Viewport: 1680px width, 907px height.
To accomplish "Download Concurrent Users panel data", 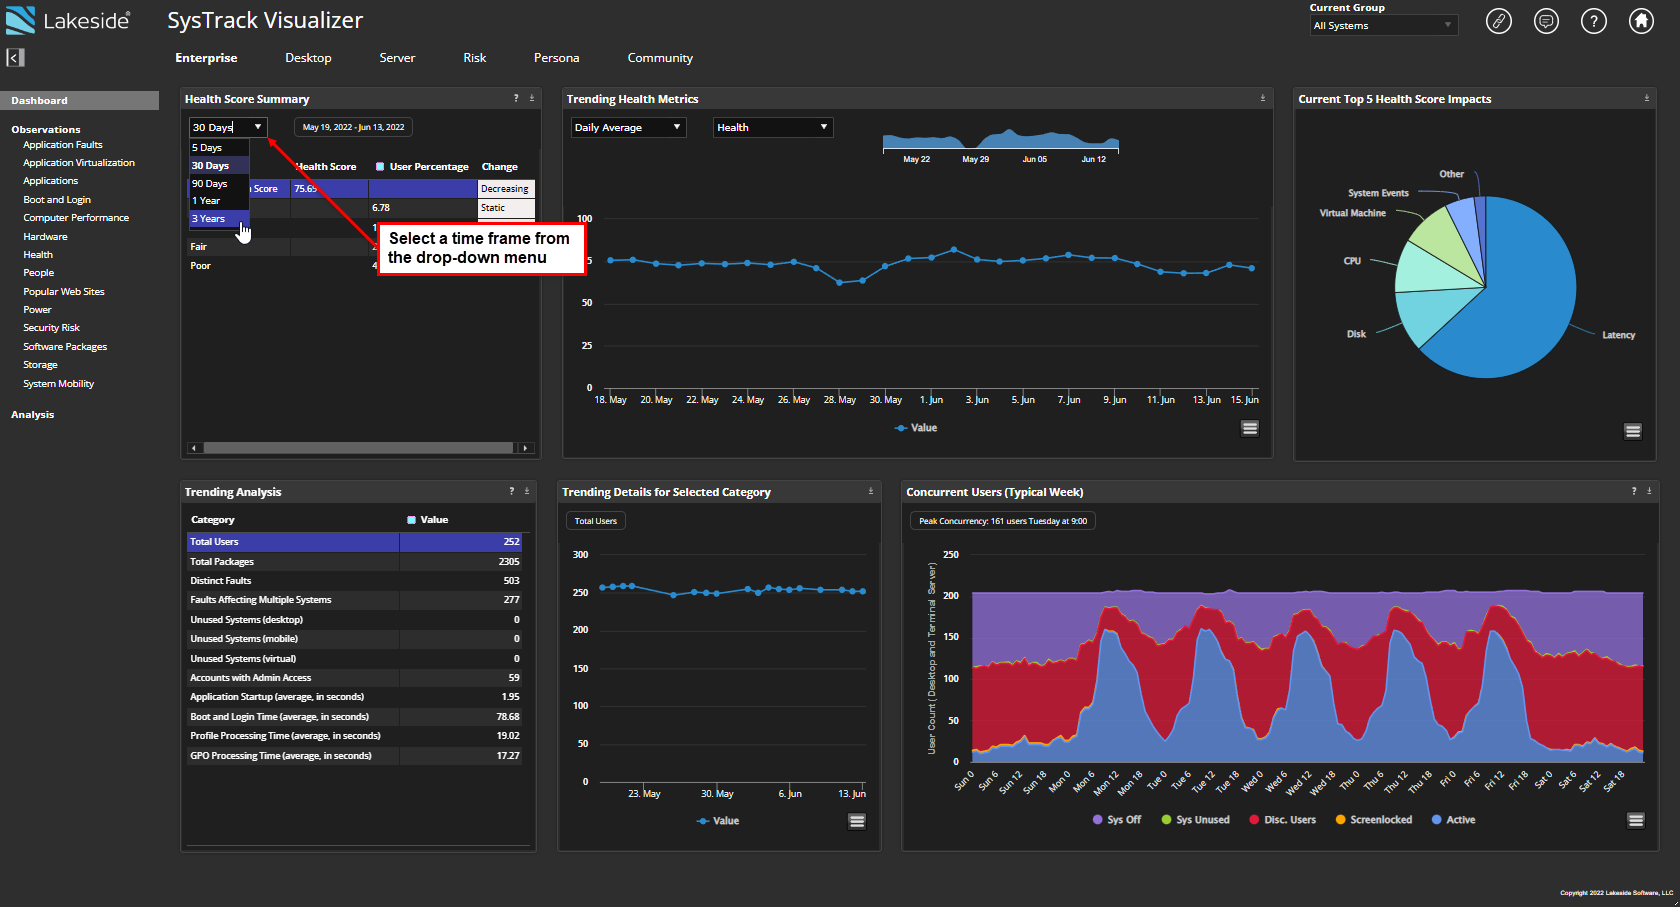I will 1649,491.
